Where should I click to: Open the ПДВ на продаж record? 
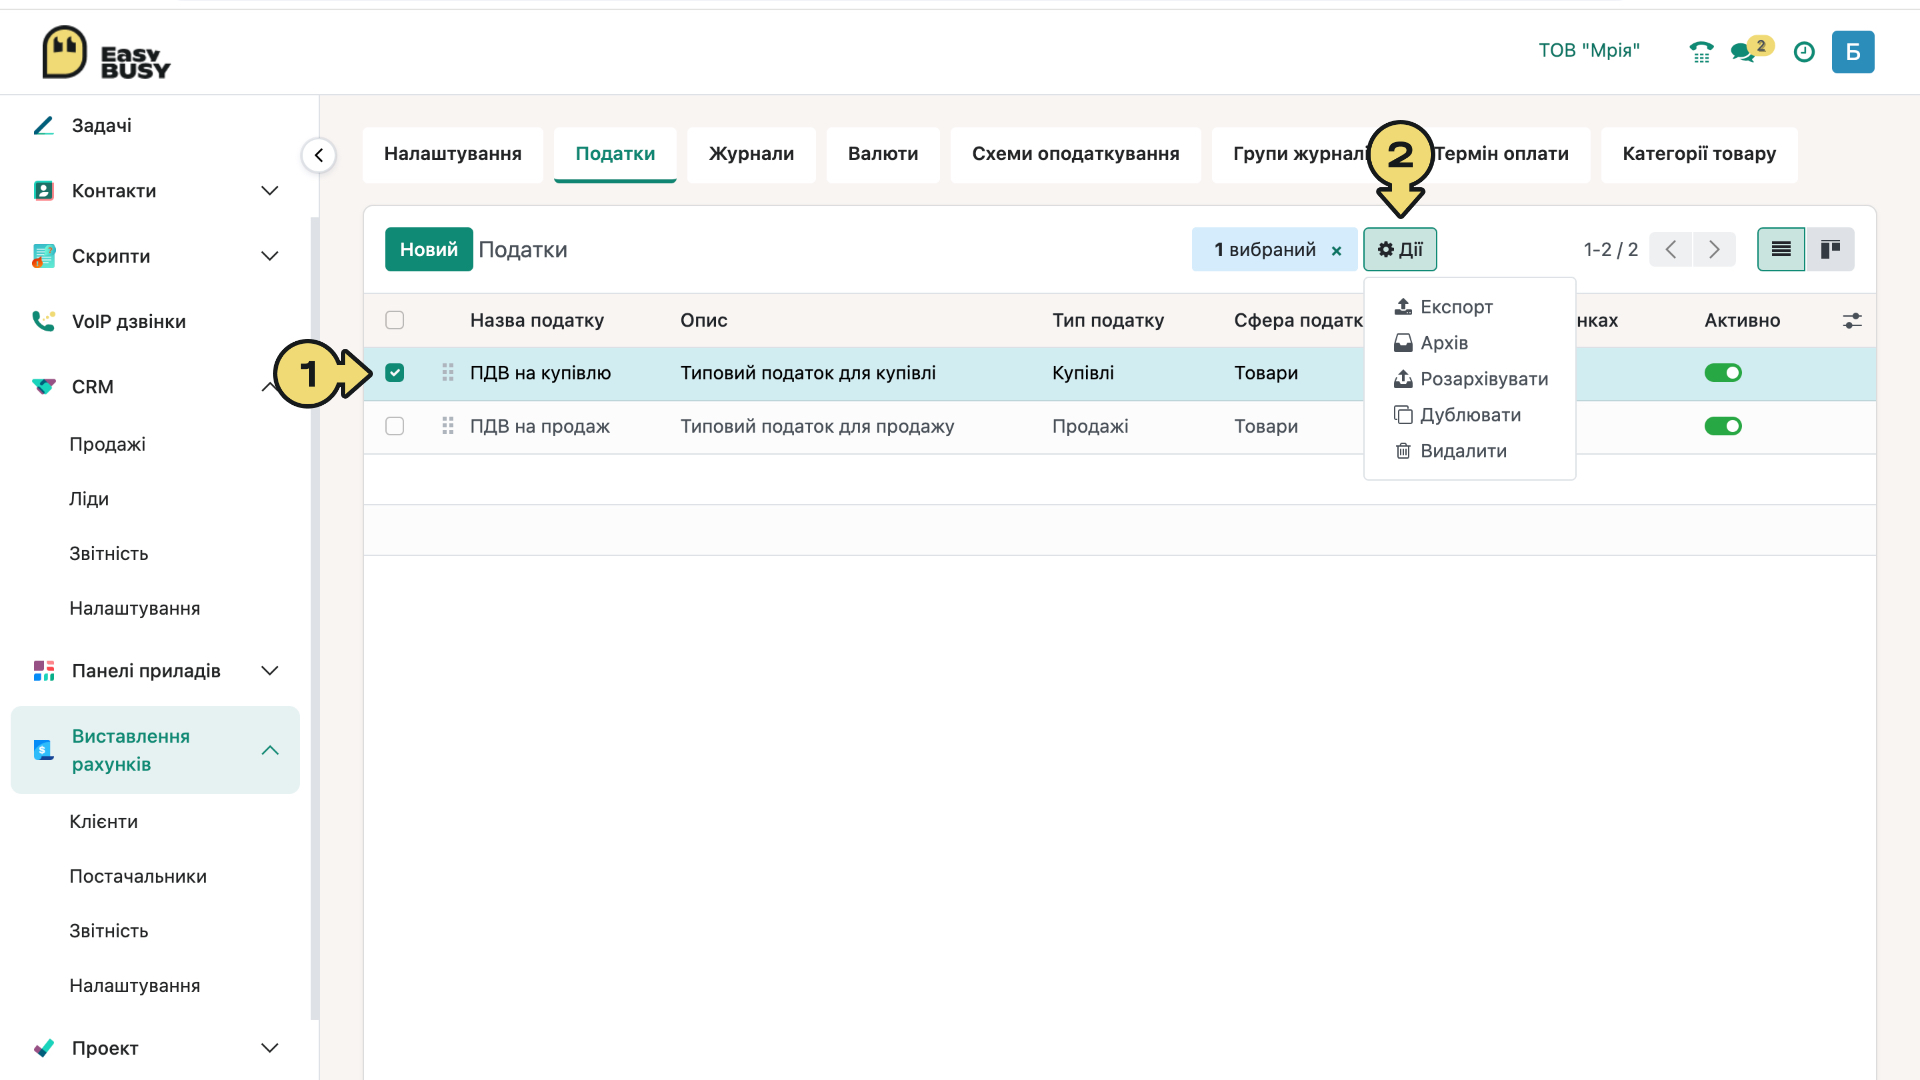coord(540,426)
